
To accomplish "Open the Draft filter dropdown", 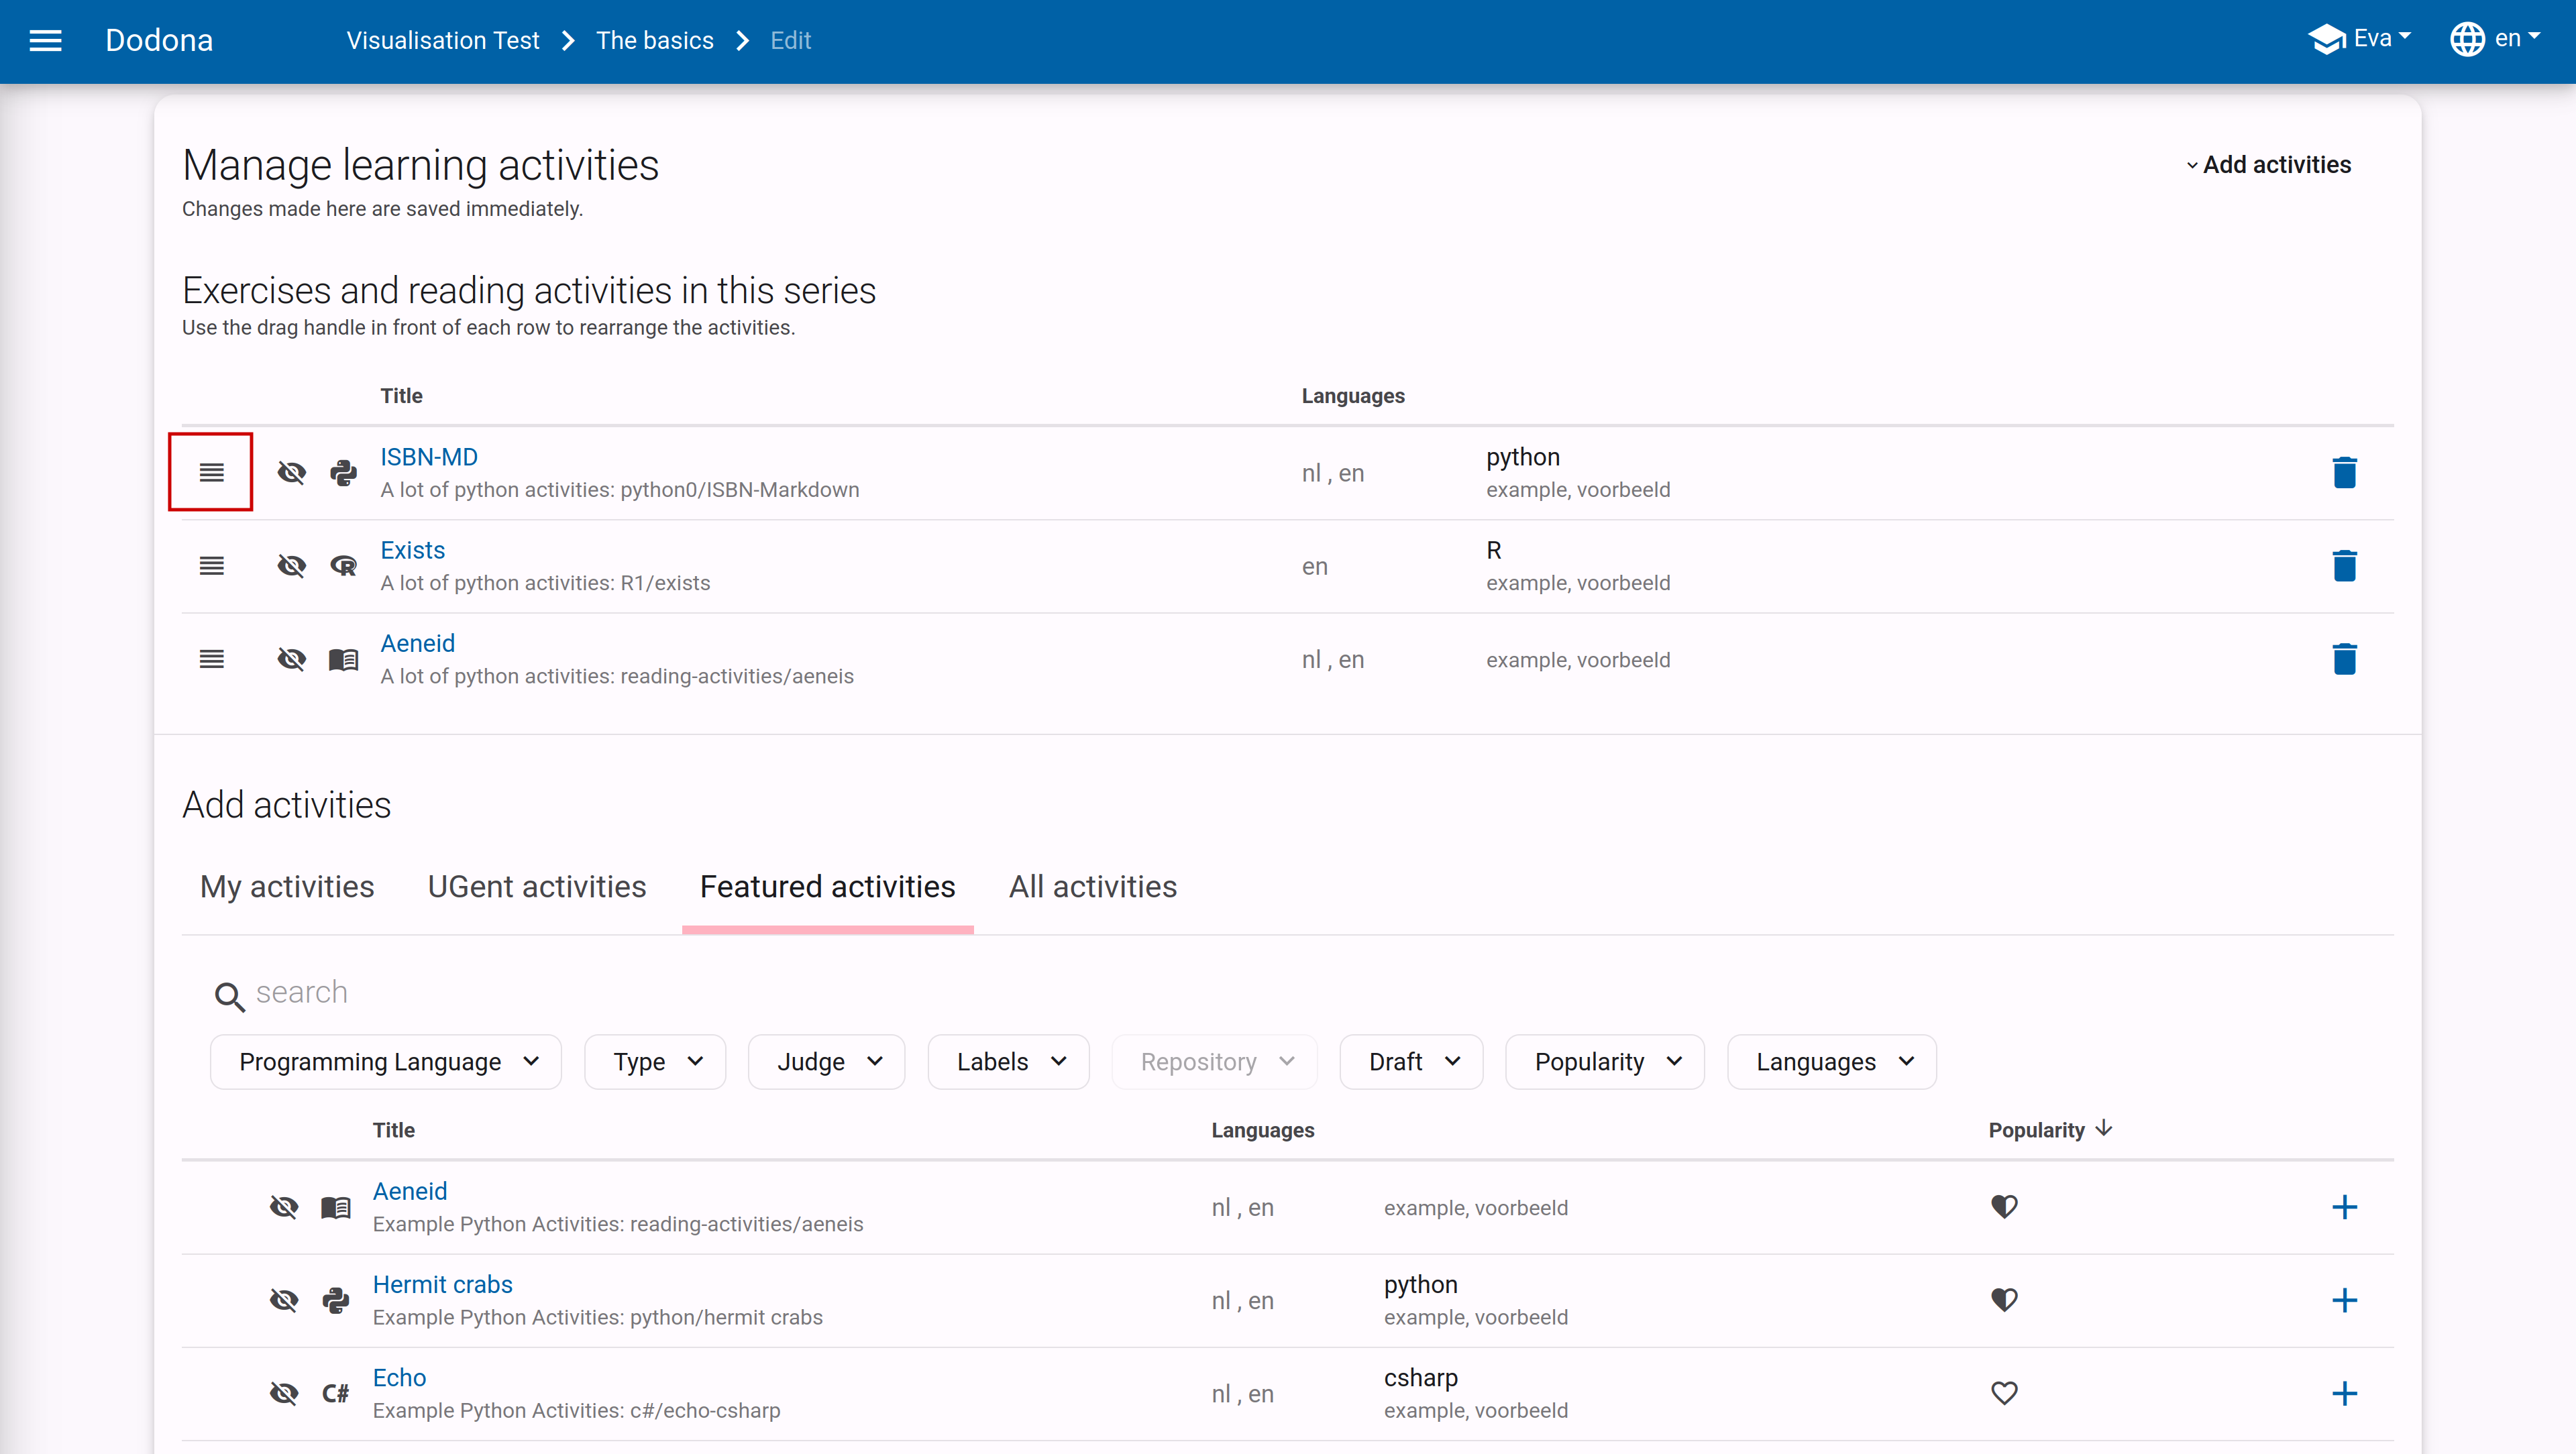I will 1412,1062.
